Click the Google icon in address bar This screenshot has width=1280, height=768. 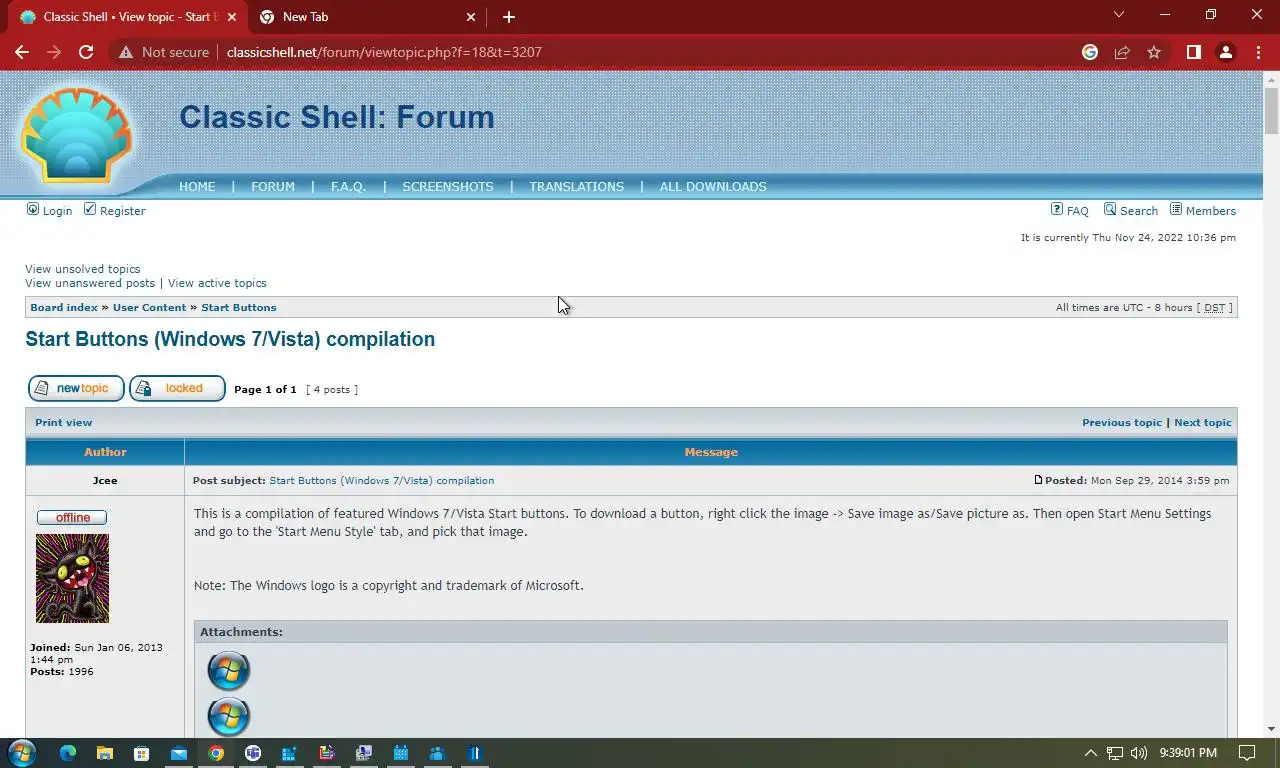1090,52
